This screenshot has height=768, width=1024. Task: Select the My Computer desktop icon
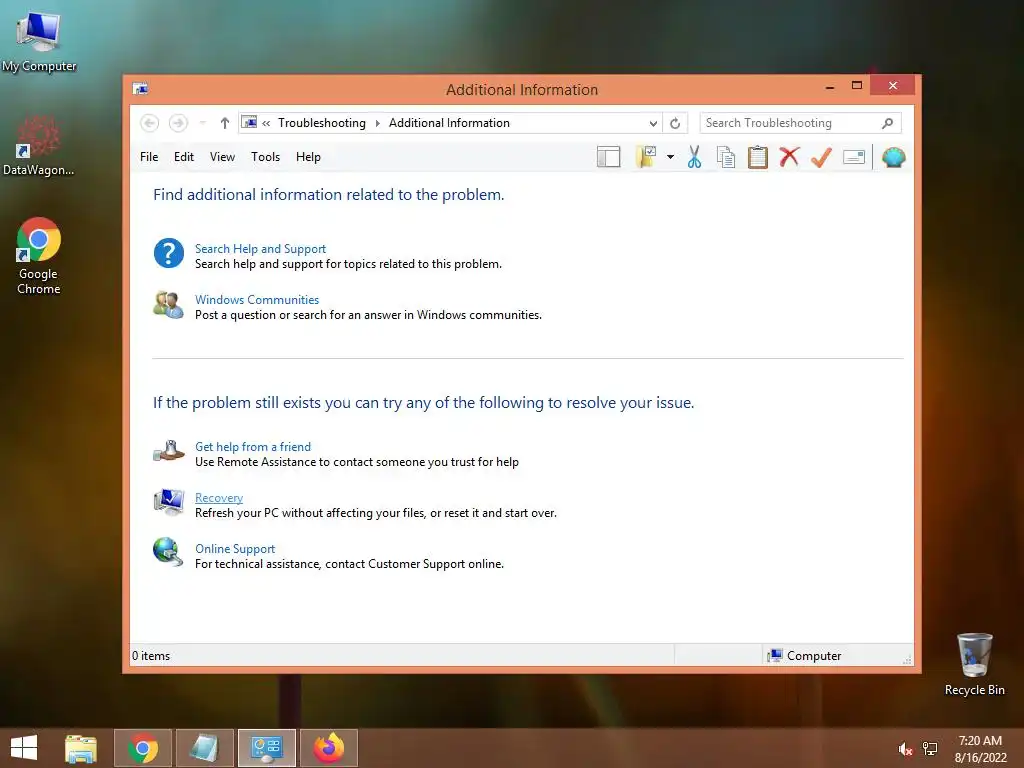pyautogui.click(x=39, y=42)
